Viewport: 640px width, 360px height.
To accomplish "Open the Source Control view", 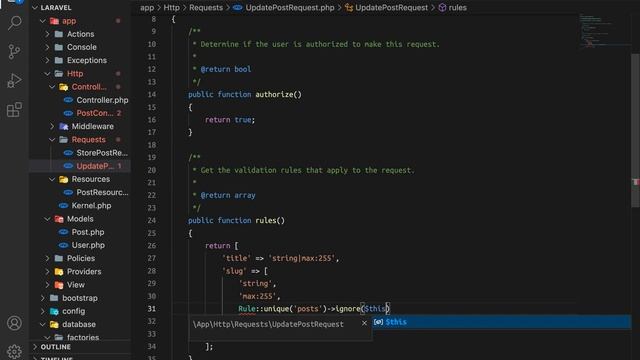I will 14,51.
